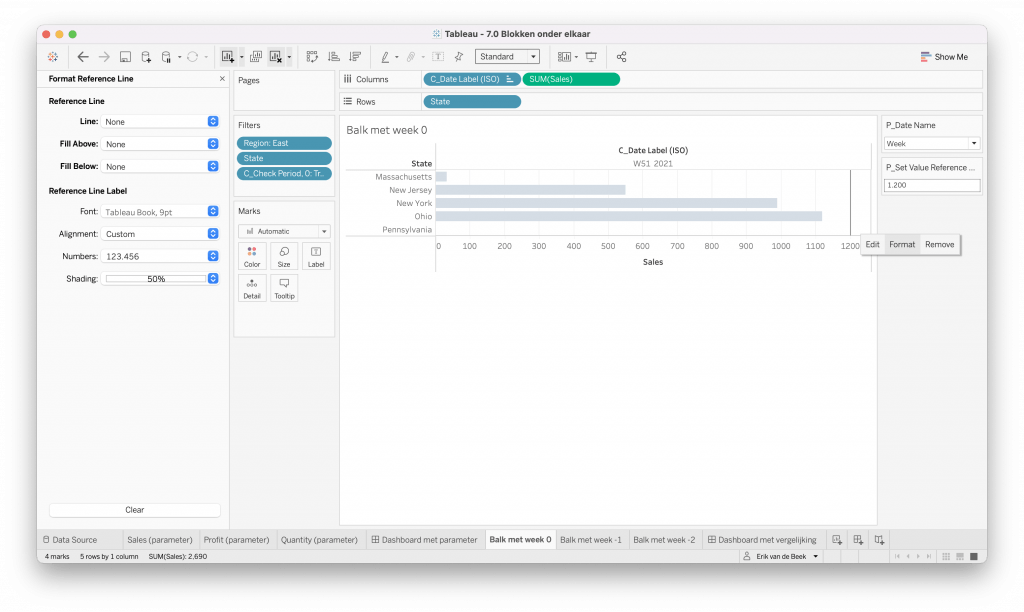
Task: Click the Tableau logo start page icon
Action: pyautogui.click(x=53, y=57)
